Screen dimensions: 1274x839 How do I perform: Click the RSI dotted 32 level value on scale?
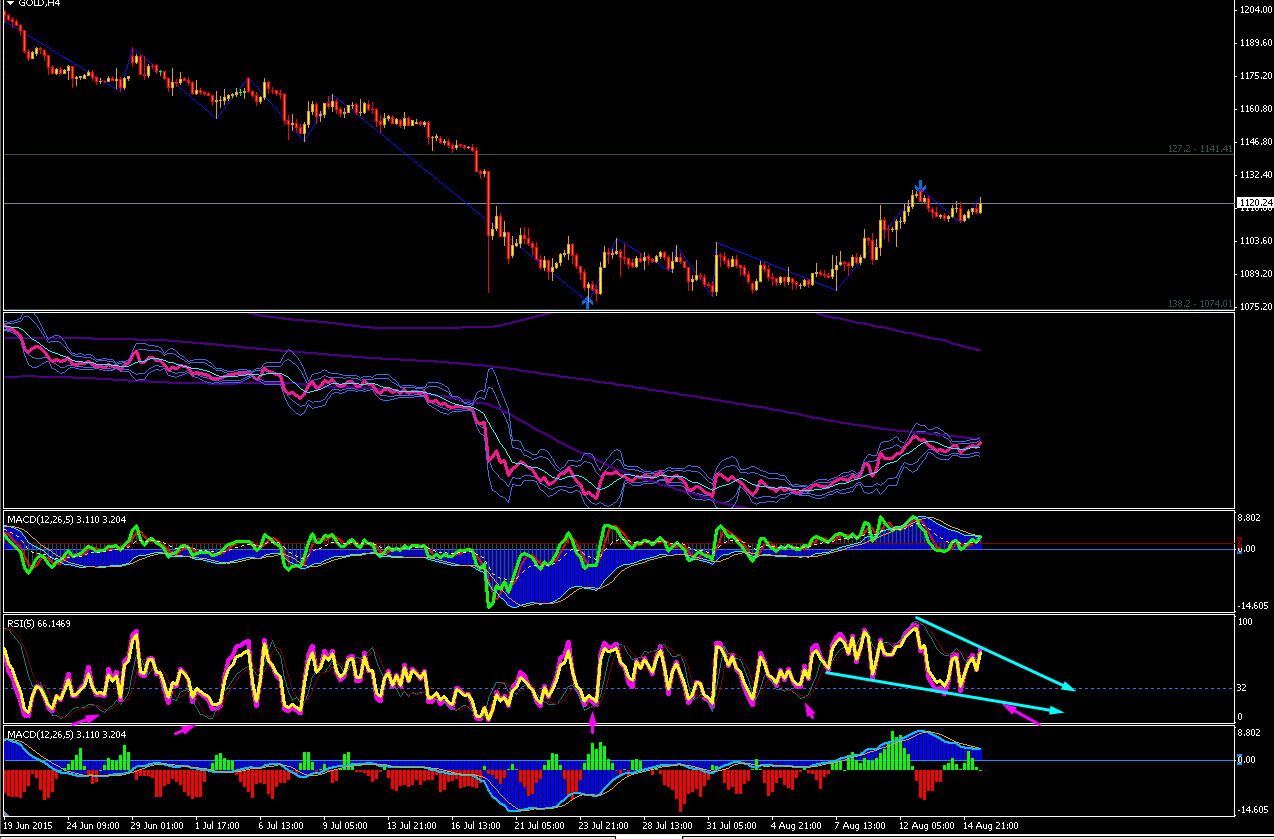pyautogui.click(x=1246, y=688)
